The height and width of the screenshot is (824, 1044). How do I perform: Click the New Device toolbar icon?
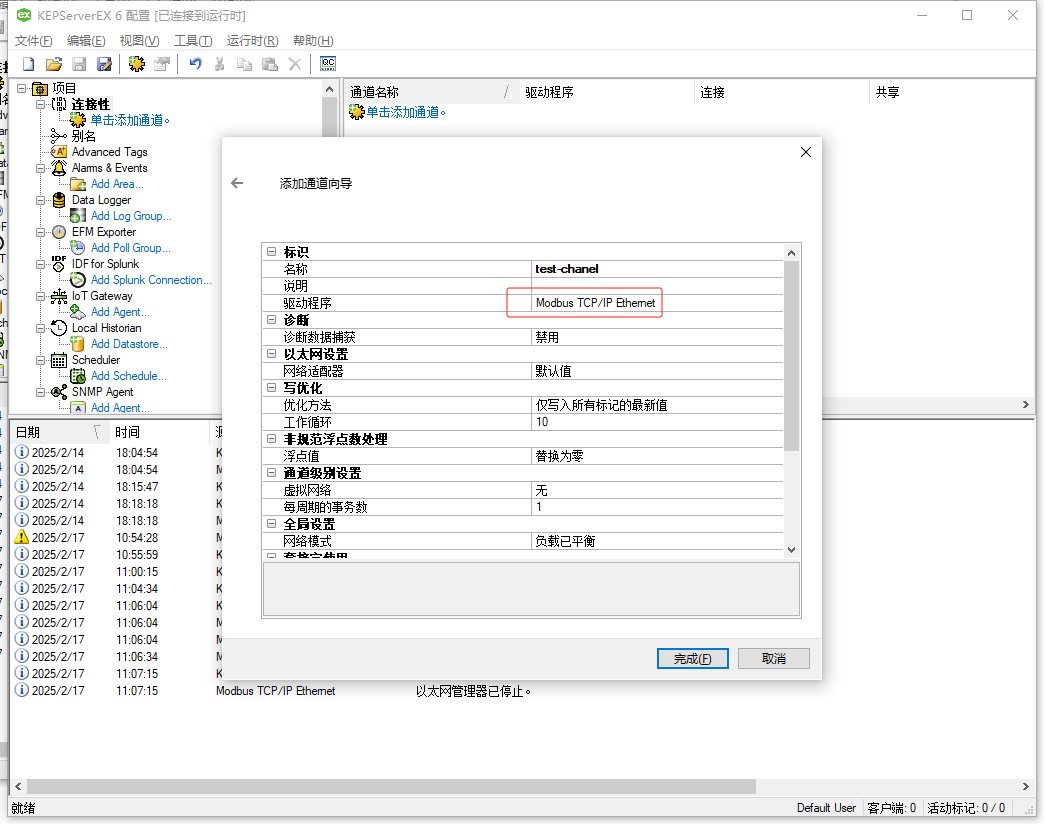click(x=162, y=64)
